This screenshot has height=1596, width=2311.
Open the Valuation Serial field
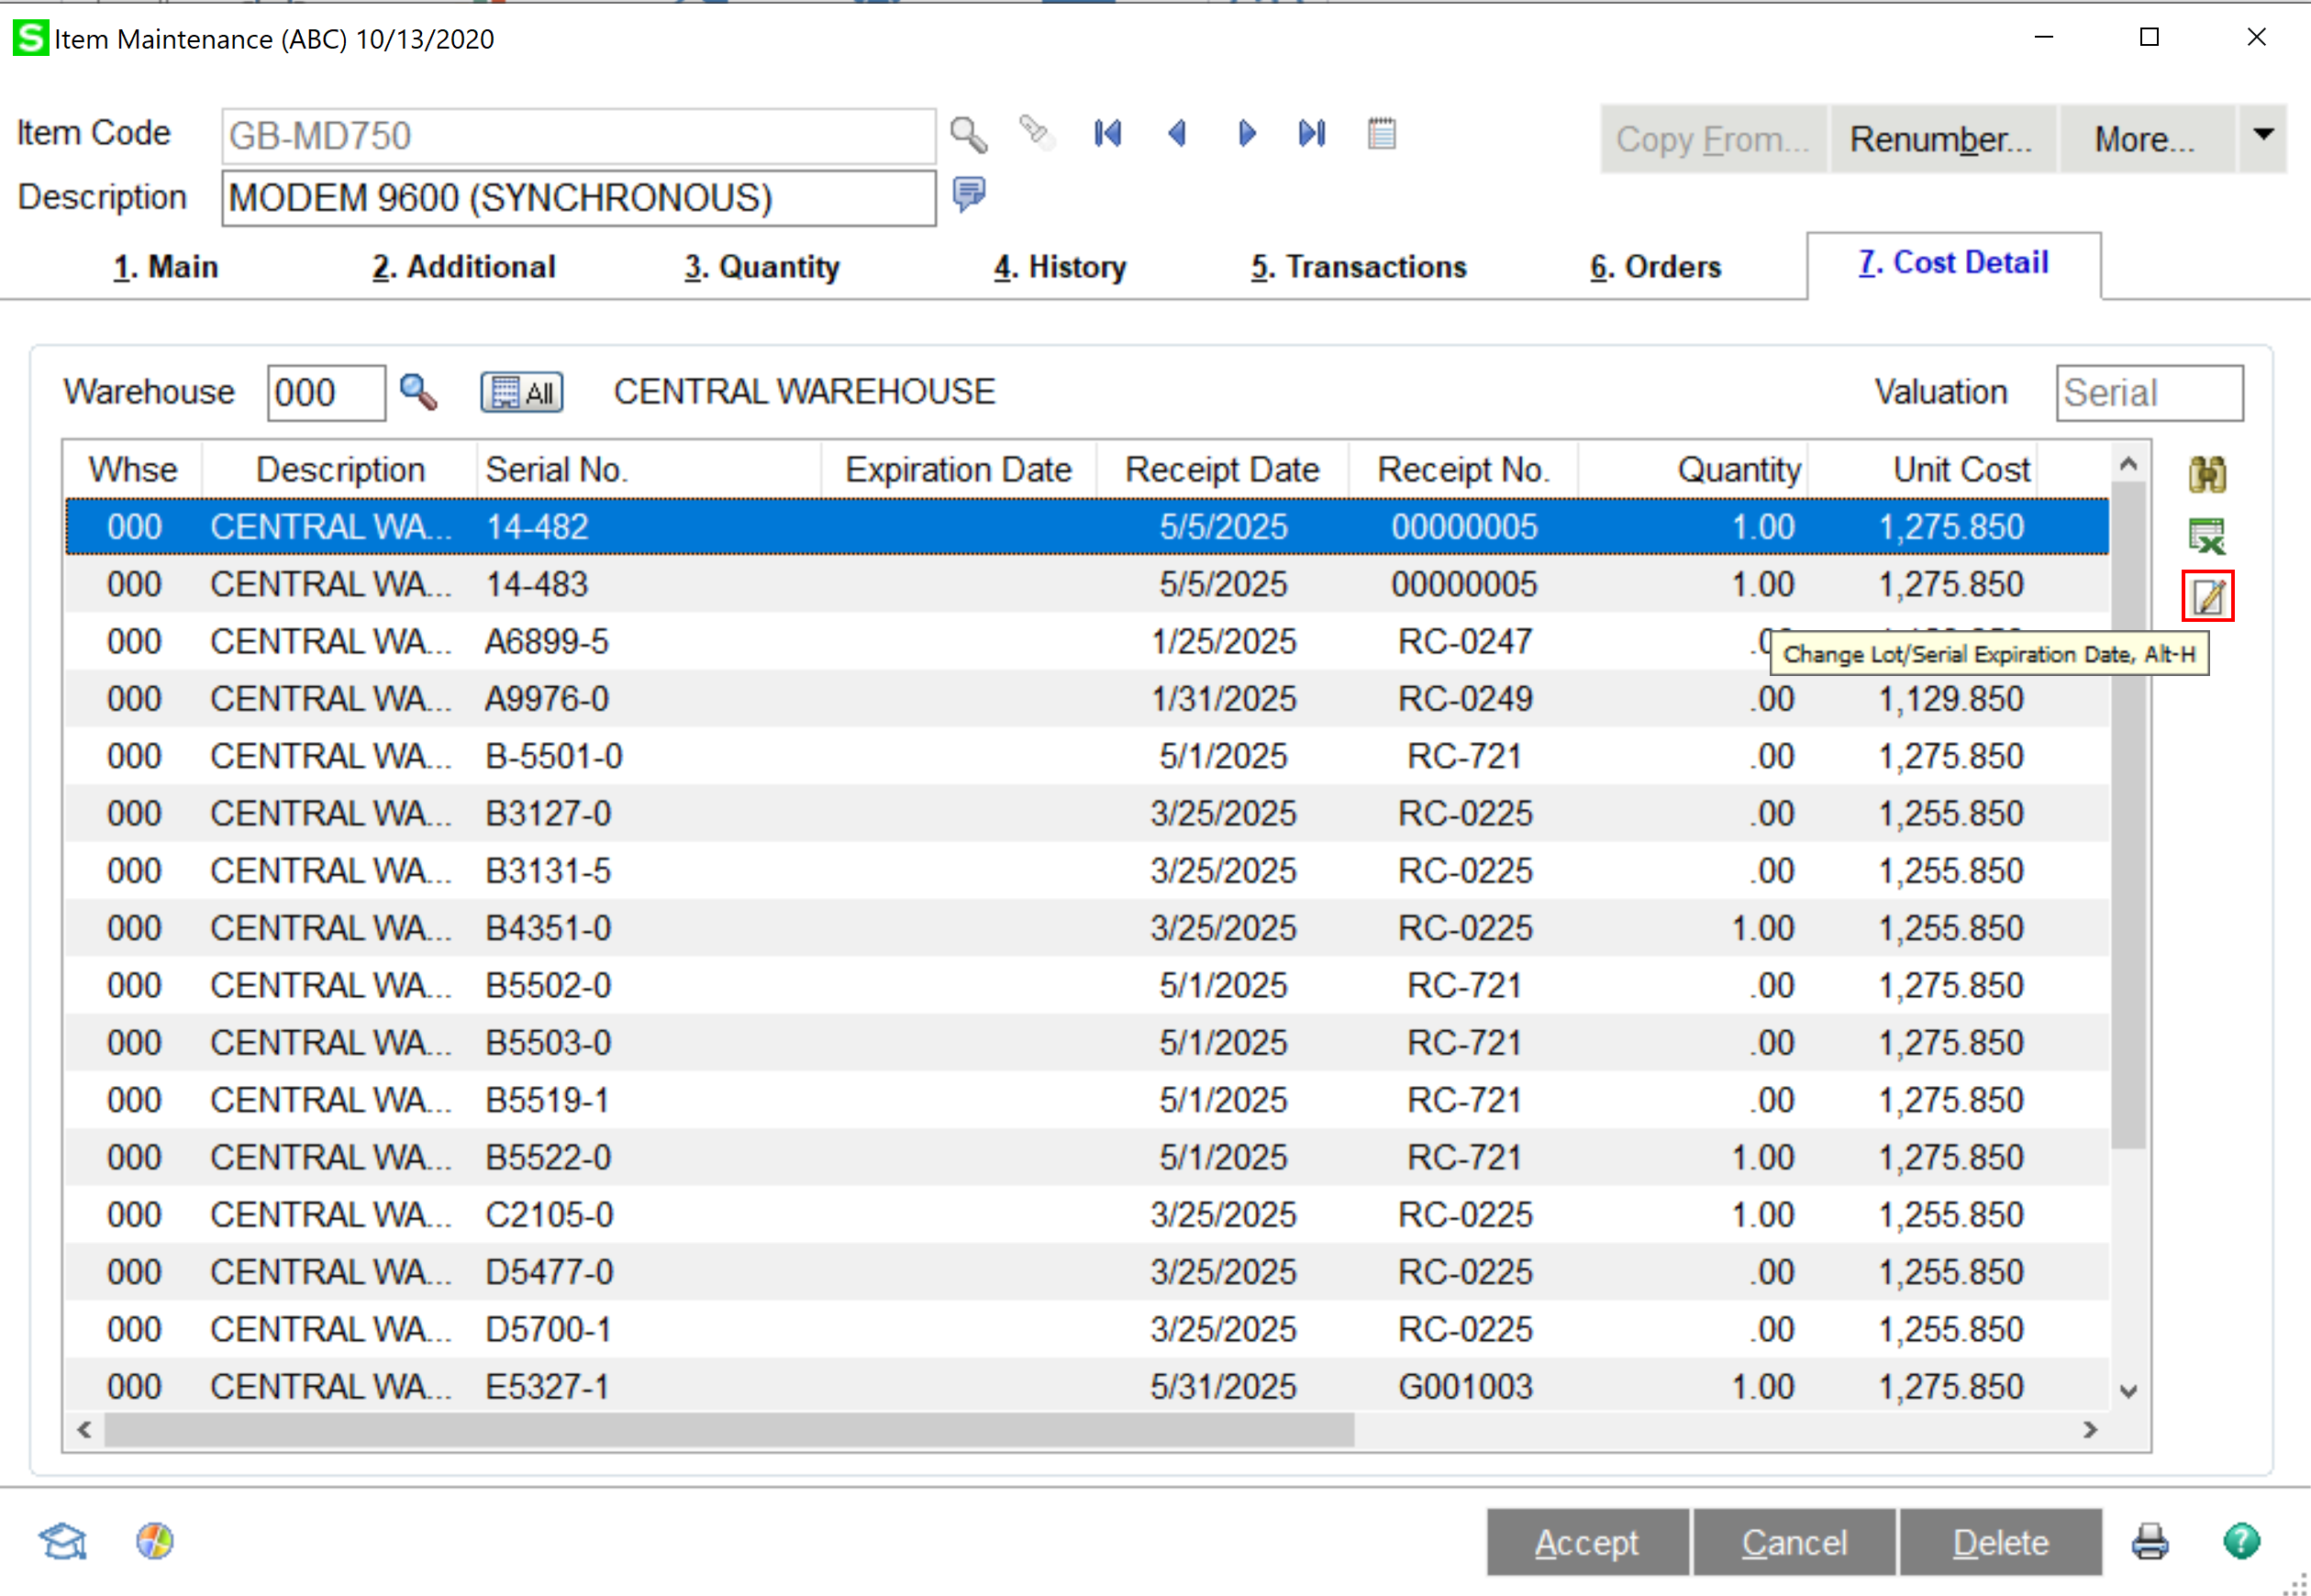2148,392
